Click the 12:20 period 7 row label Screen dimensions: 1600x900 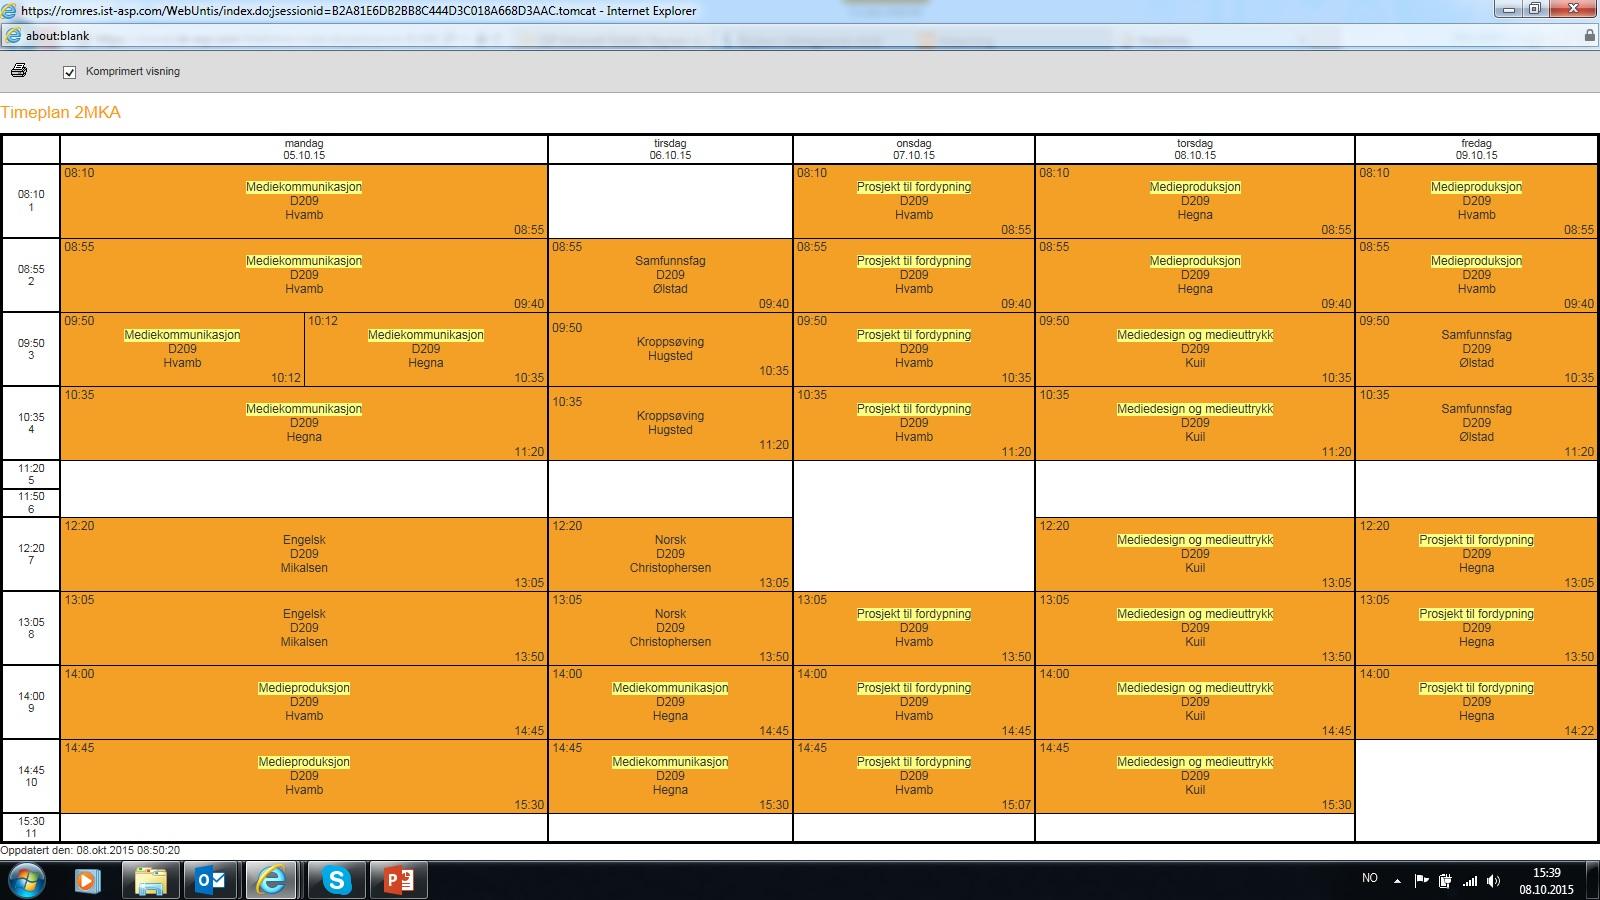[31, 554]
